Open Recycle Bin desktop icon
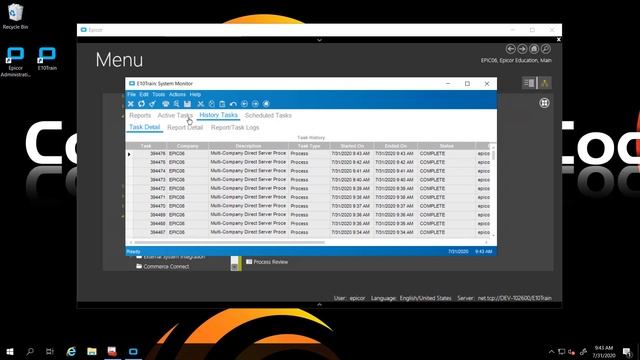640x360 pixels. pos(16,16)
